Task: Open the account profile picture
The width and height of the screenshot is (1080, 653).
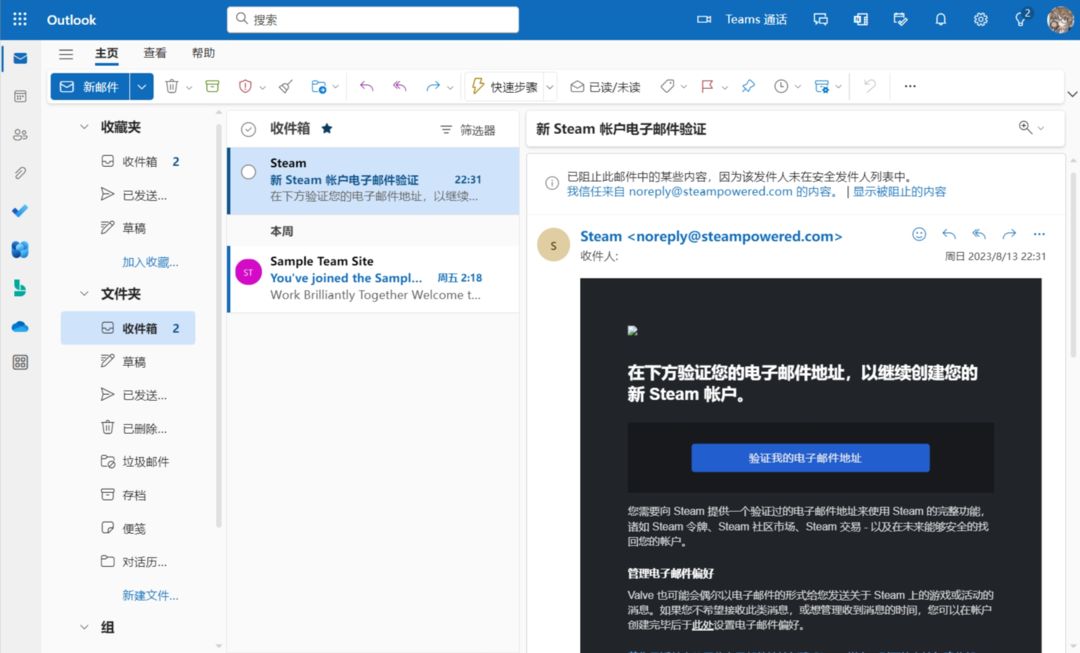Action: click(1060, 19)
